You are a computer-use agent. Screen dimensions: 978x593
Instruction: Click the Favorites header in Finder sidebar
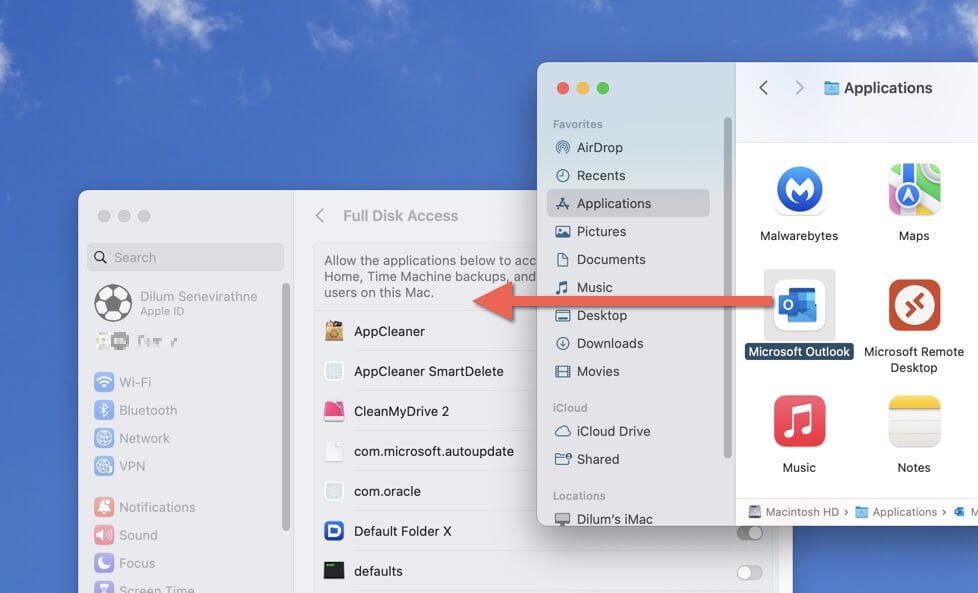click(x=578, y=124)
